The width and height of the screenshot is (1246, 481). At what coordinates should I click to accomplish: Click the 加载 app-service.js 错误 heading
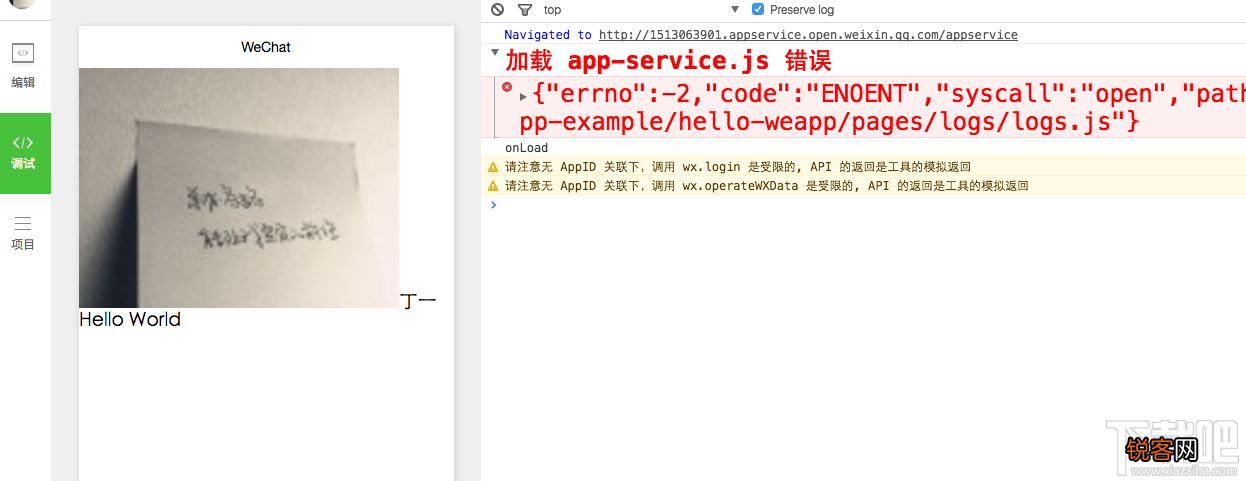coord(668,60)
